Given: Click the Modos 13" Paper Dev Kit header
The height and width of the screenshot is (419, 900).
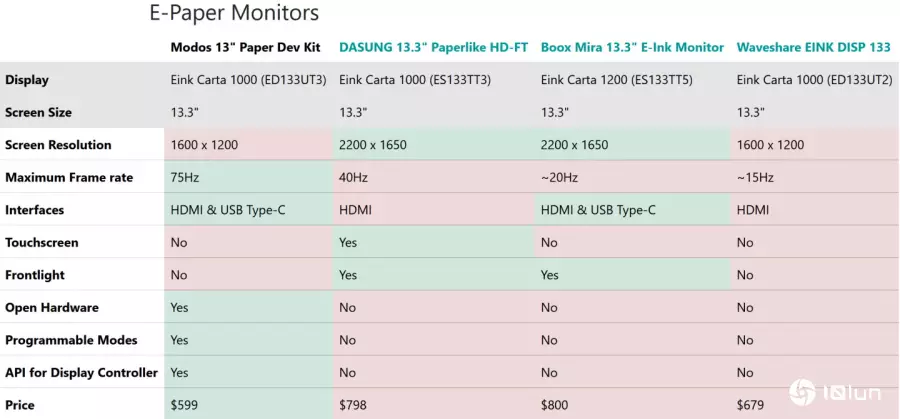Looking at the screenshot, I should 245,47.
